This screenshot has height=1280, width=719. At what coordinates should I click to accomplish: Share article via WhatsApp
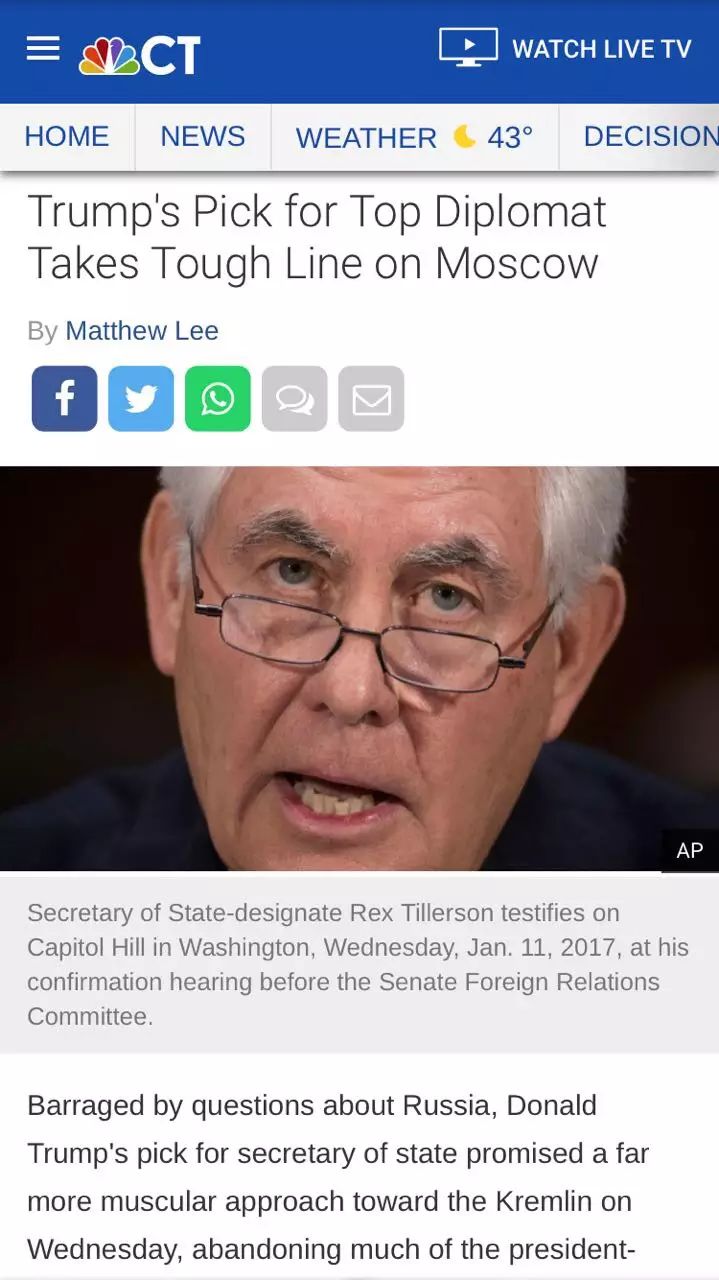pyautogui.click(x=218, y=398)
